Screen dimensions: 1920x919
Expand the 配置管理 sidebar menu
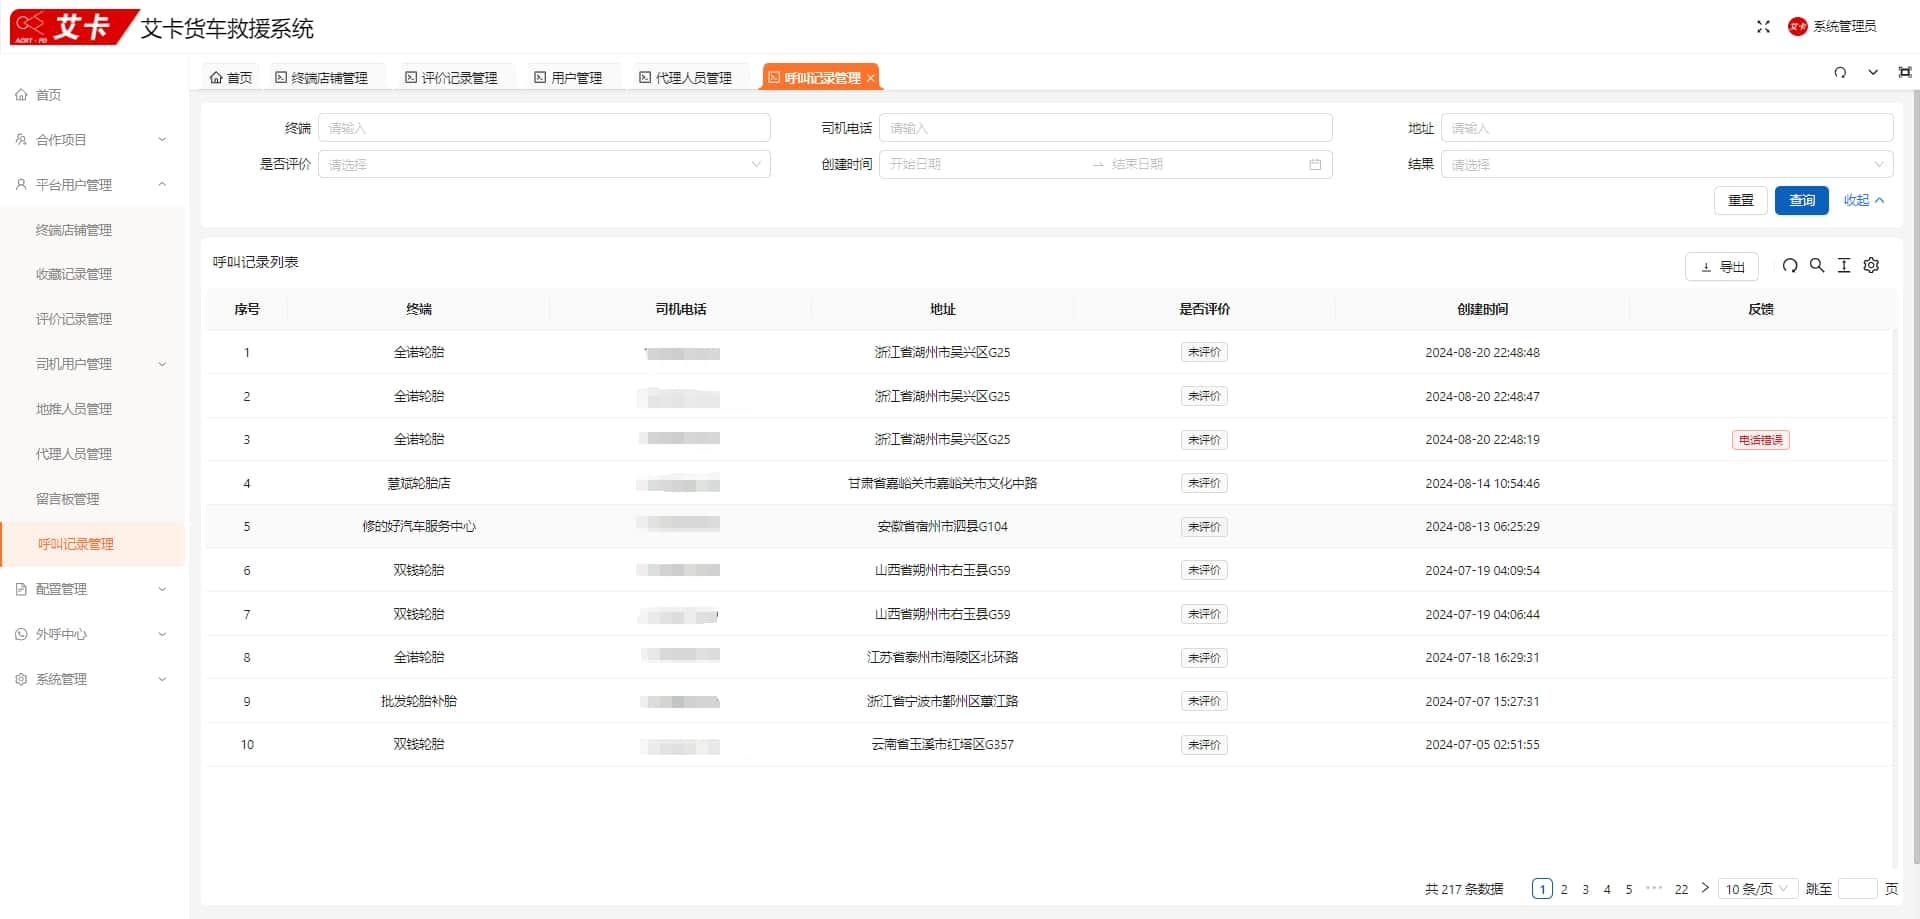point(162,590)
